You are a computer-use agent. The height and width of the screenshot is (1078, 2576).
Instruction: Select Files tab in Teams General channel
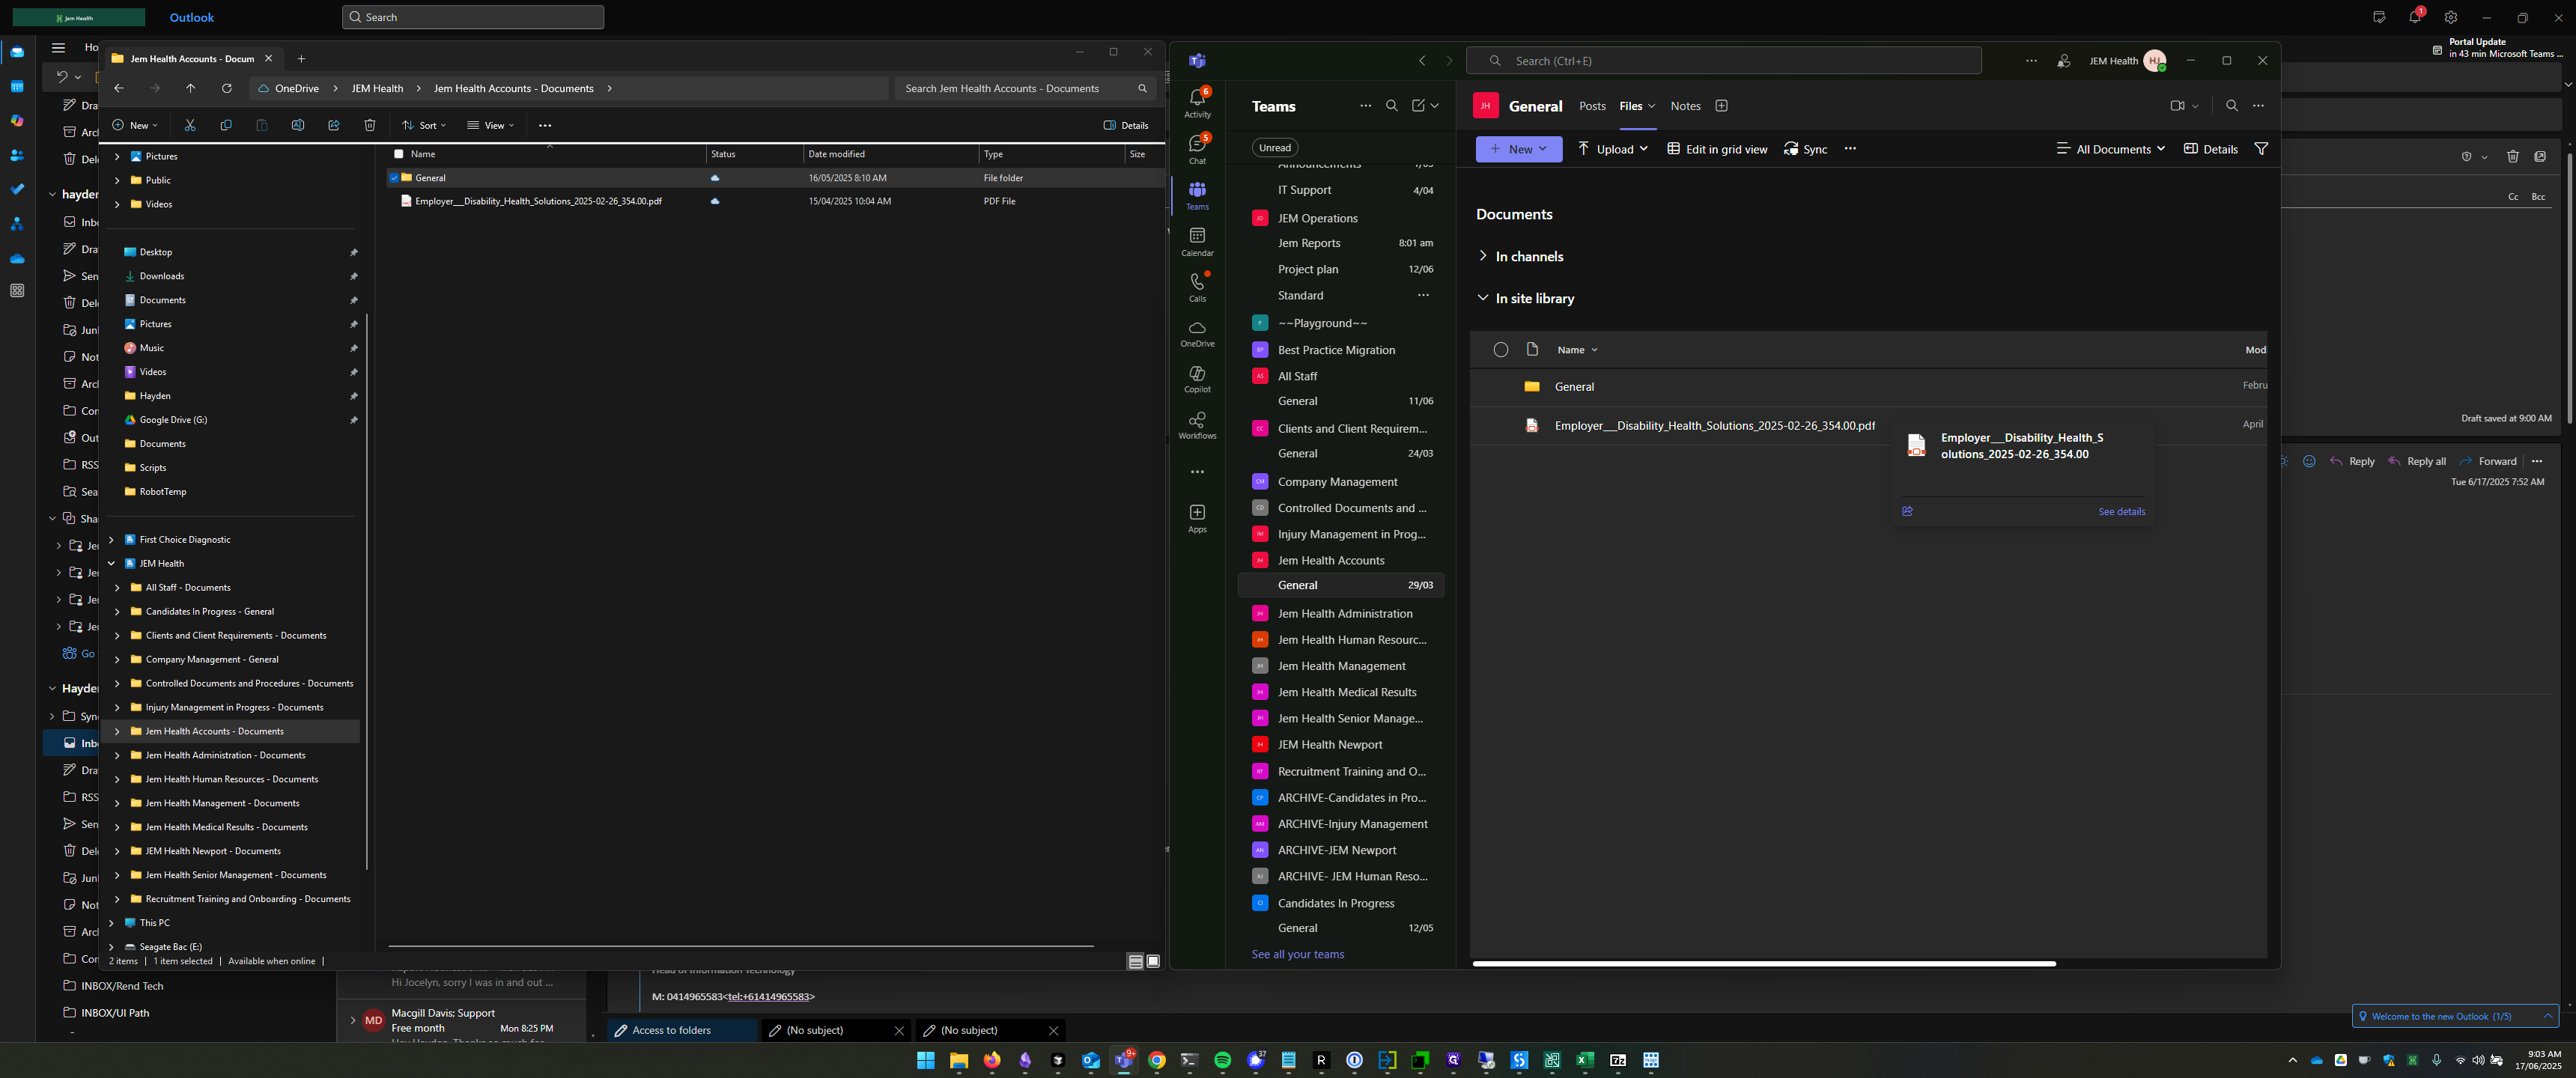[x=1630, y=106]
